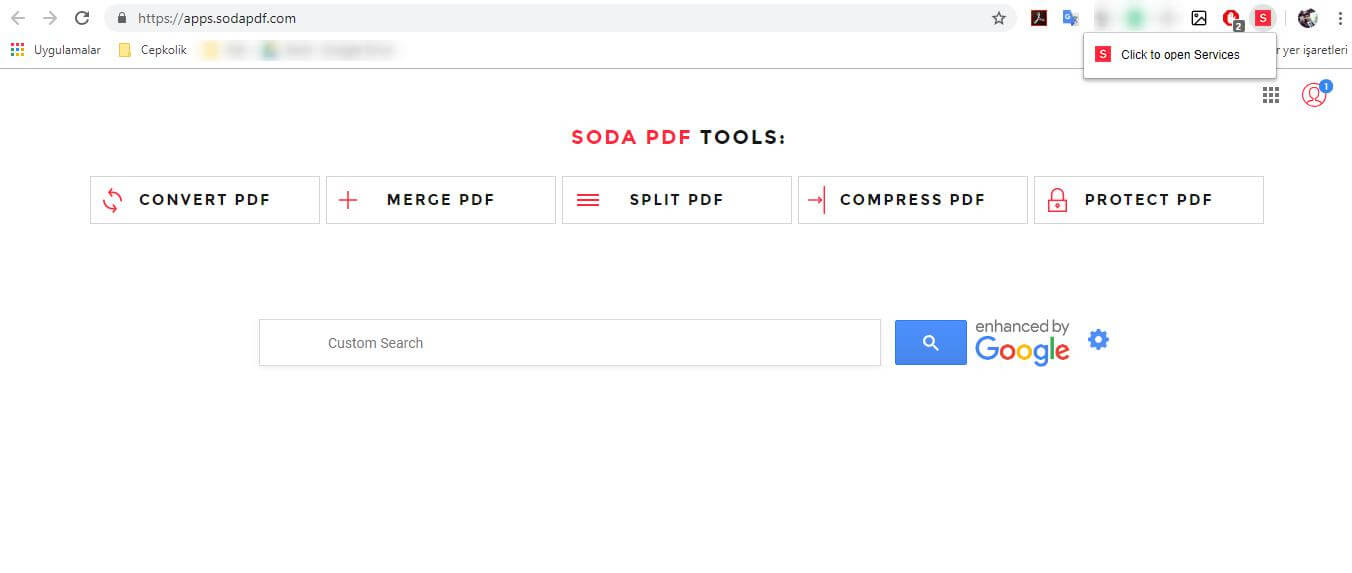Click the blue search magnifier button

coord(931,343)
